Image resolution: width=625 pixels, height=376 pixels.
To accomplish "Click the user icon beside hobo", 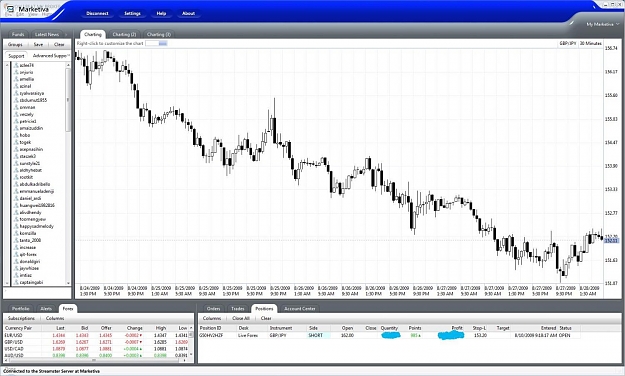I will point(16,135).
